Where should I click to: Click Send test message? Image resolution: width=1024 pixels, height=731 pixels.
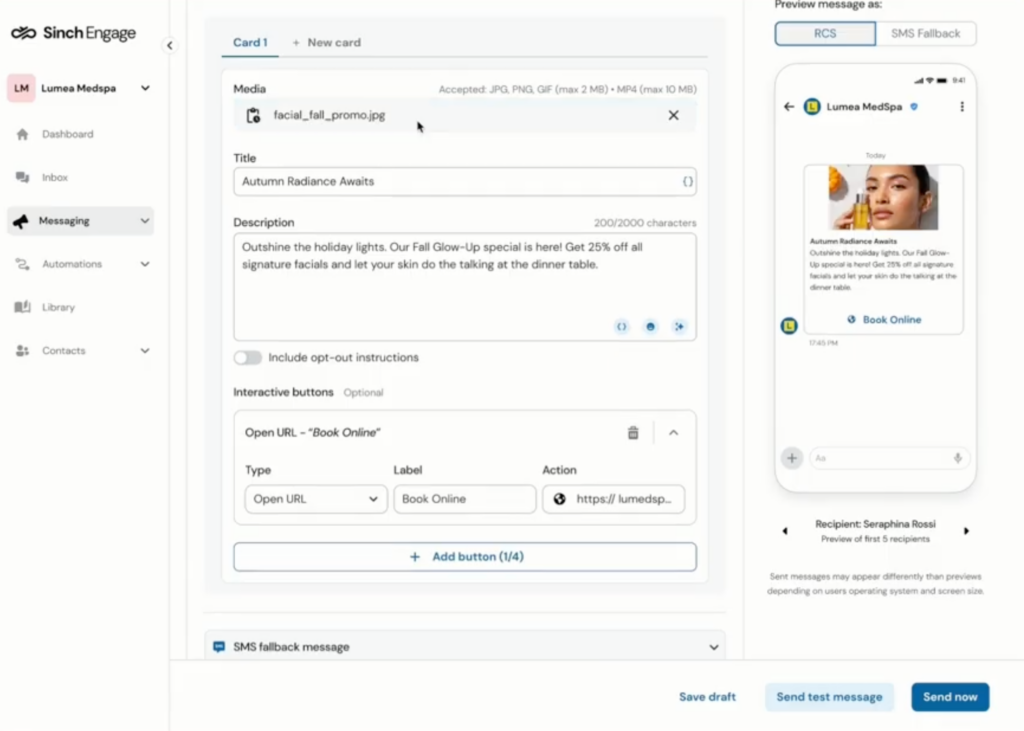pyautogui.click(x=829, y=697)
